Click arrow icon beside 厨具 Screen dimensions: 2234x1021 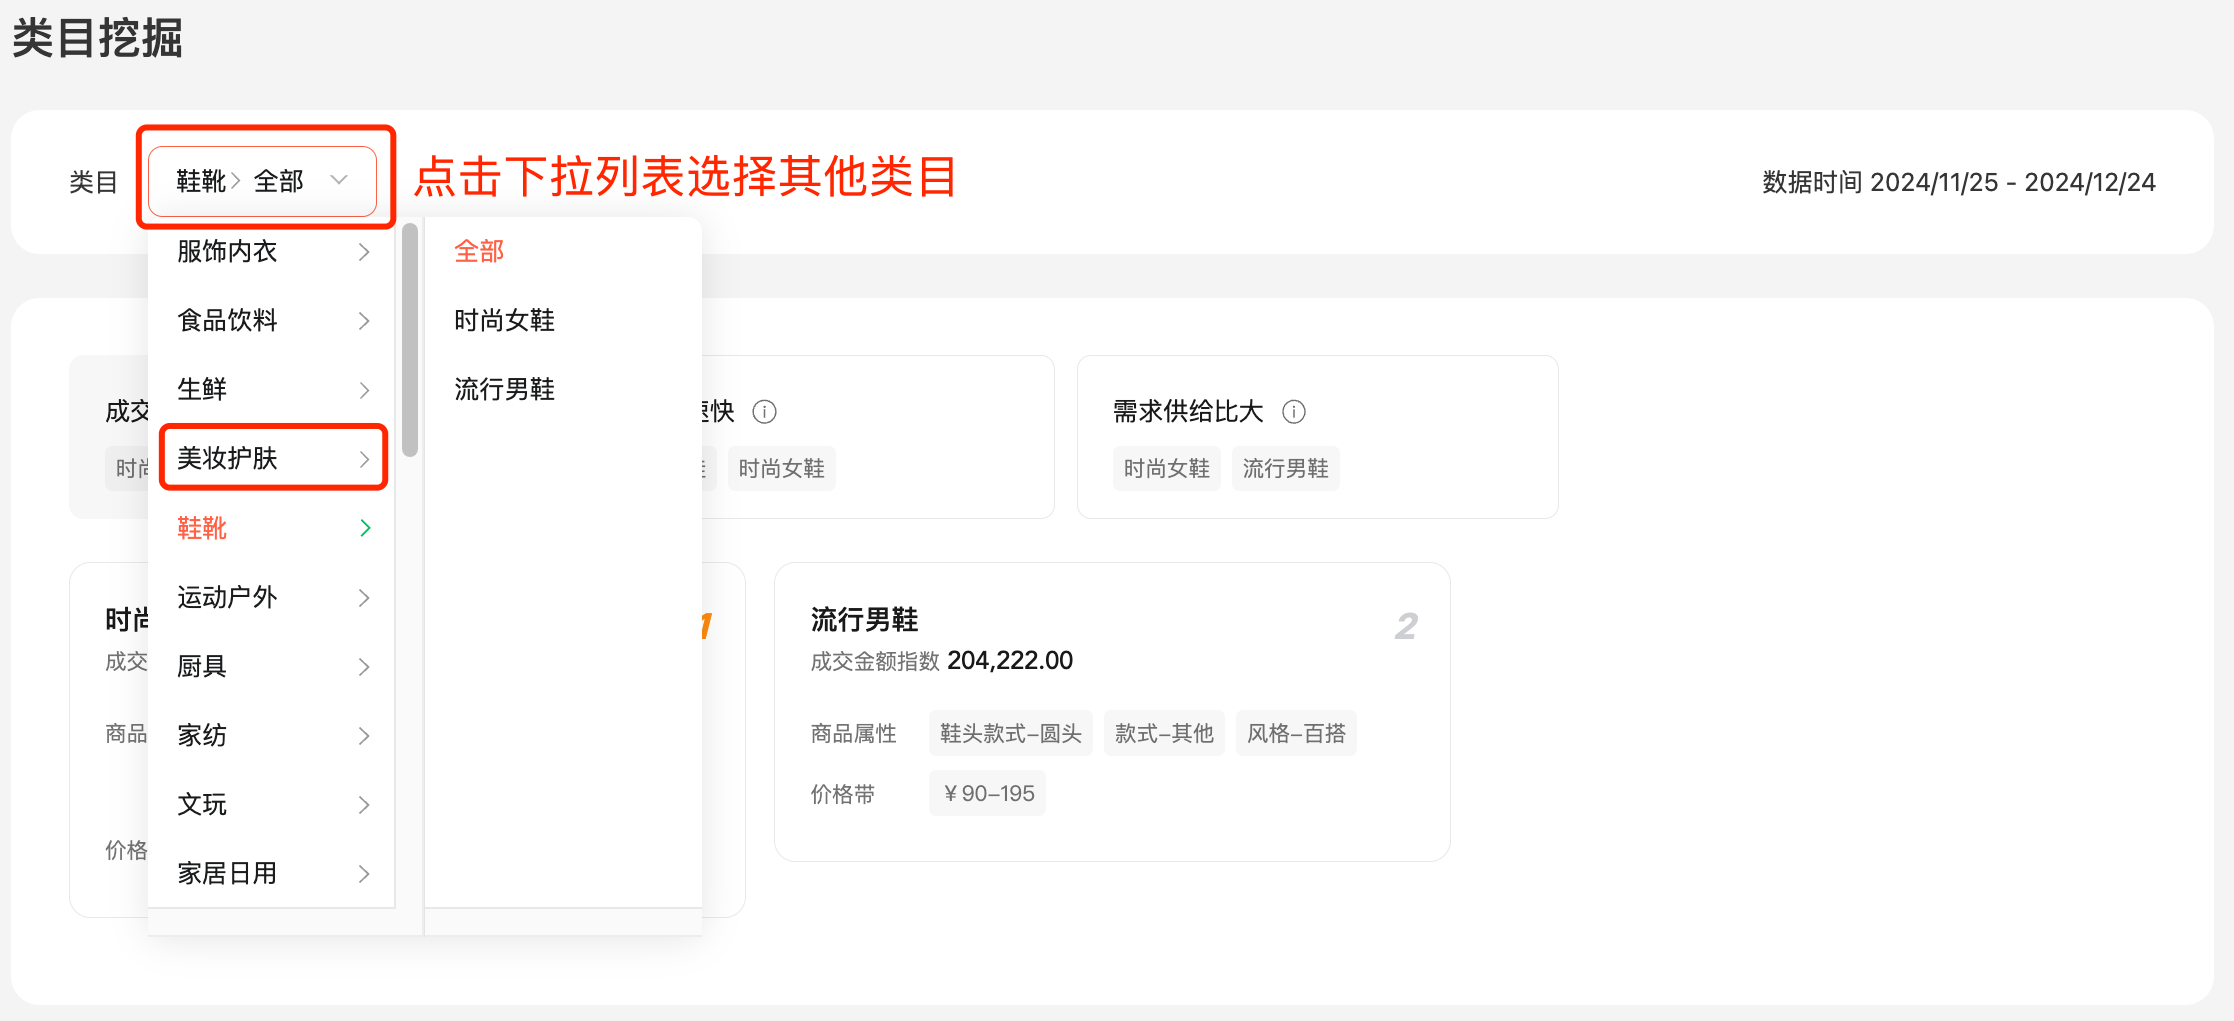(x=364, y=667)
